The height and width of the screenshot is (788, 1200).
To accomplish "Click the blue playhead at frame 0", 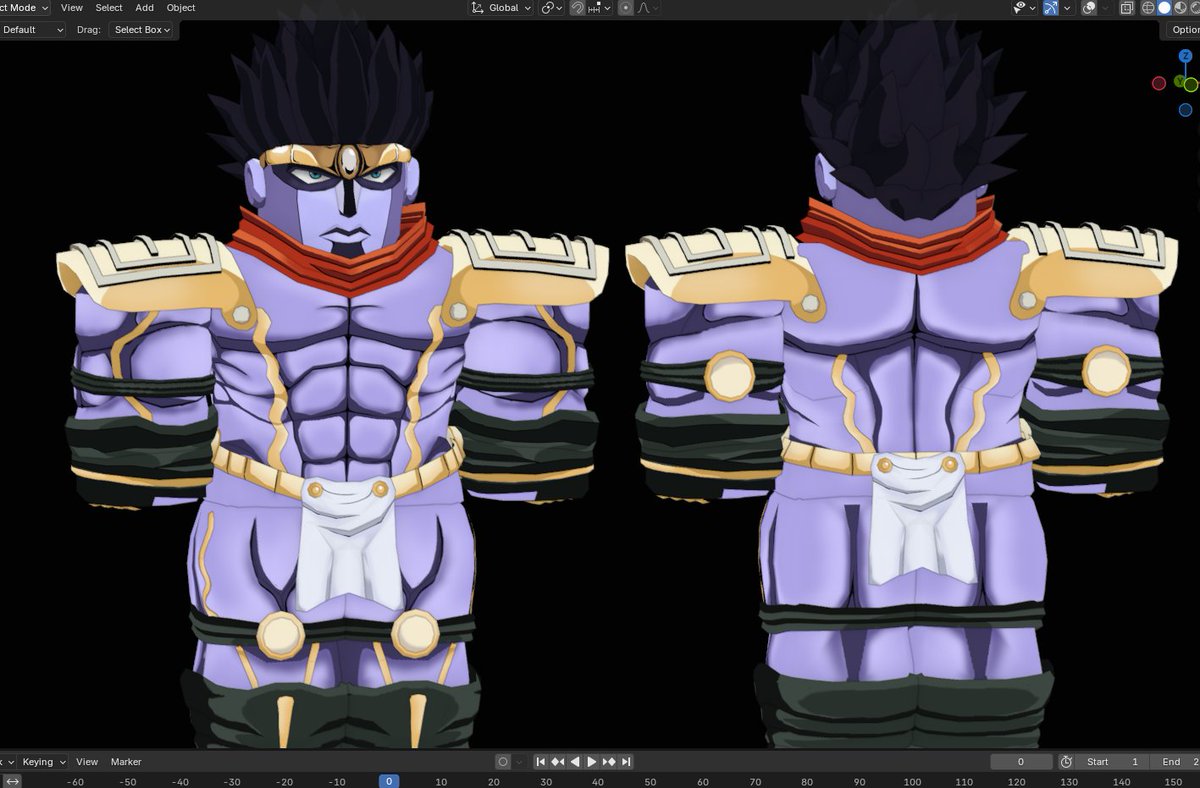I will 389,781.
